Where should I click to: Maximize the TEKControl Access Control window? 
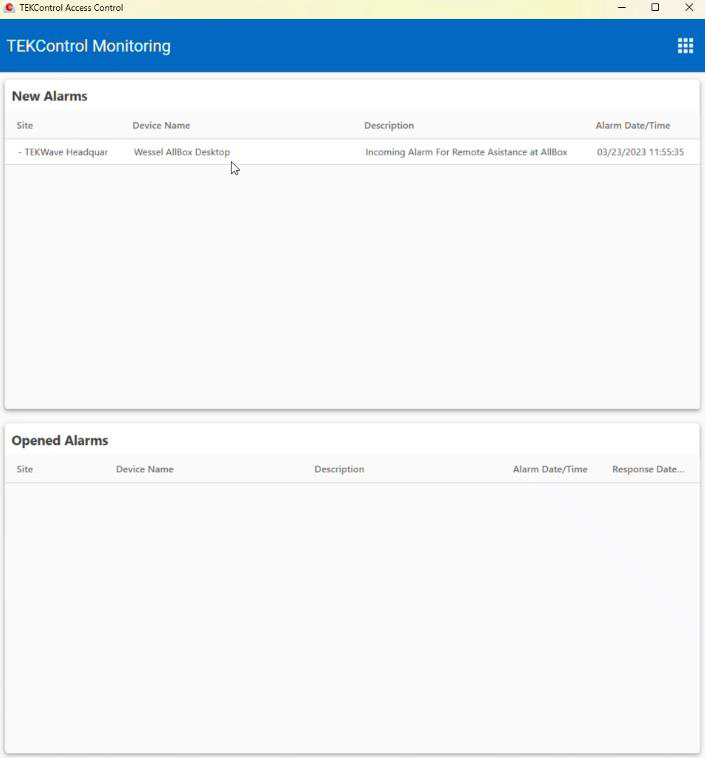tap(655, 7)
